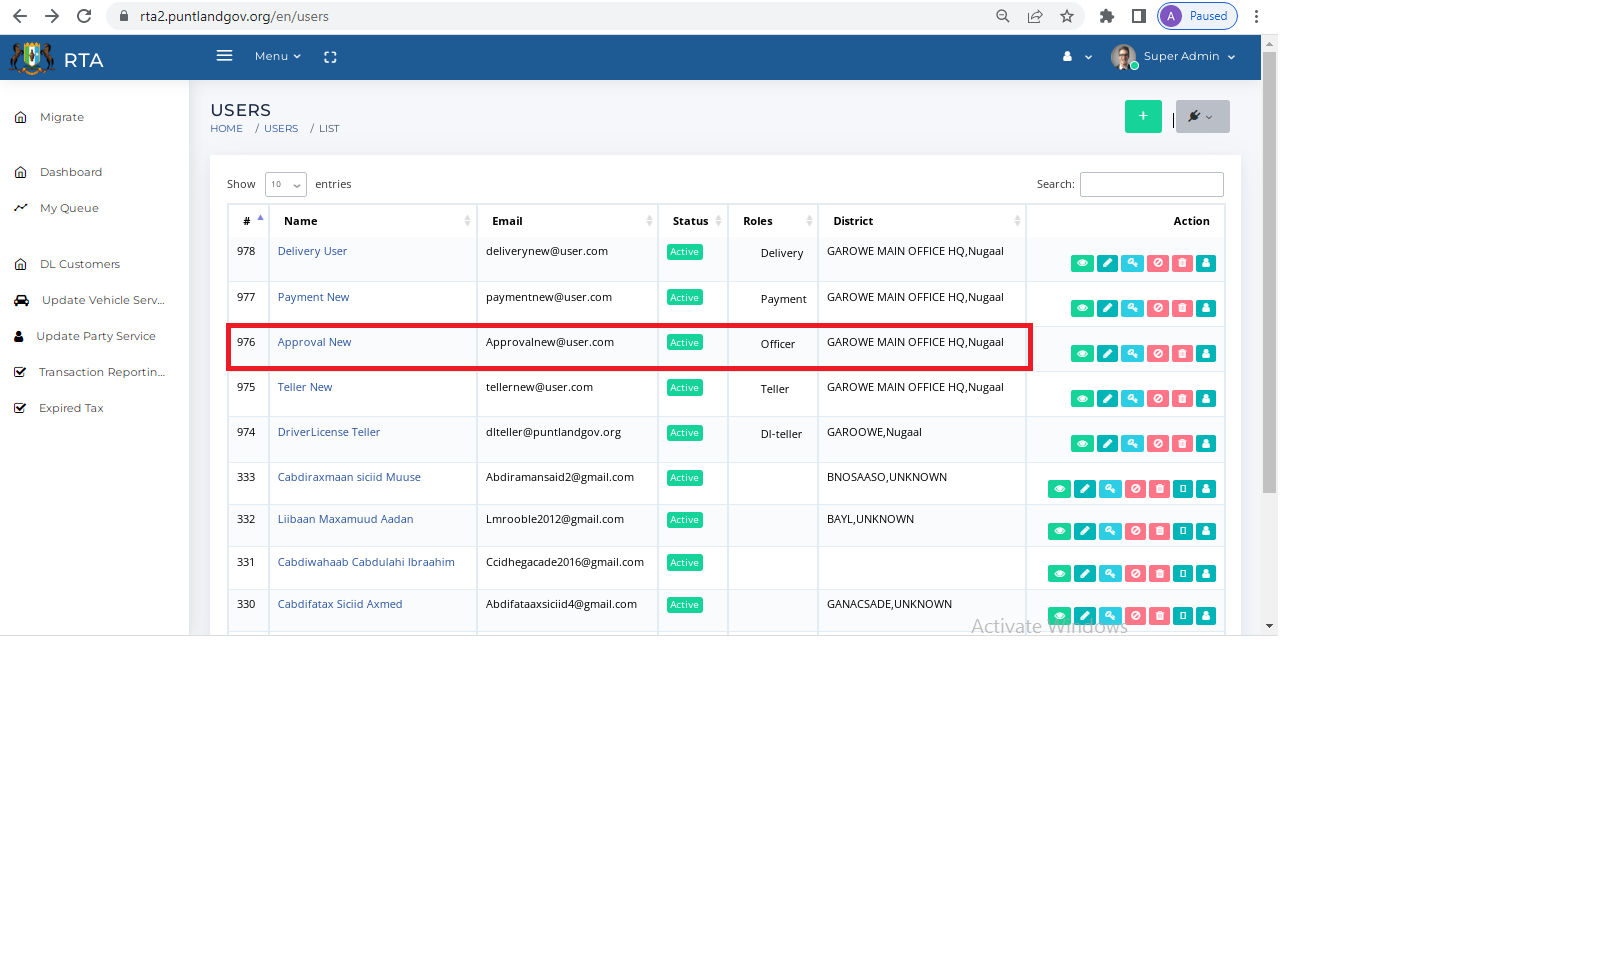Screen dimensions: 1624x956
Task: Sort table by Email column
Action: tap(567, 221)
